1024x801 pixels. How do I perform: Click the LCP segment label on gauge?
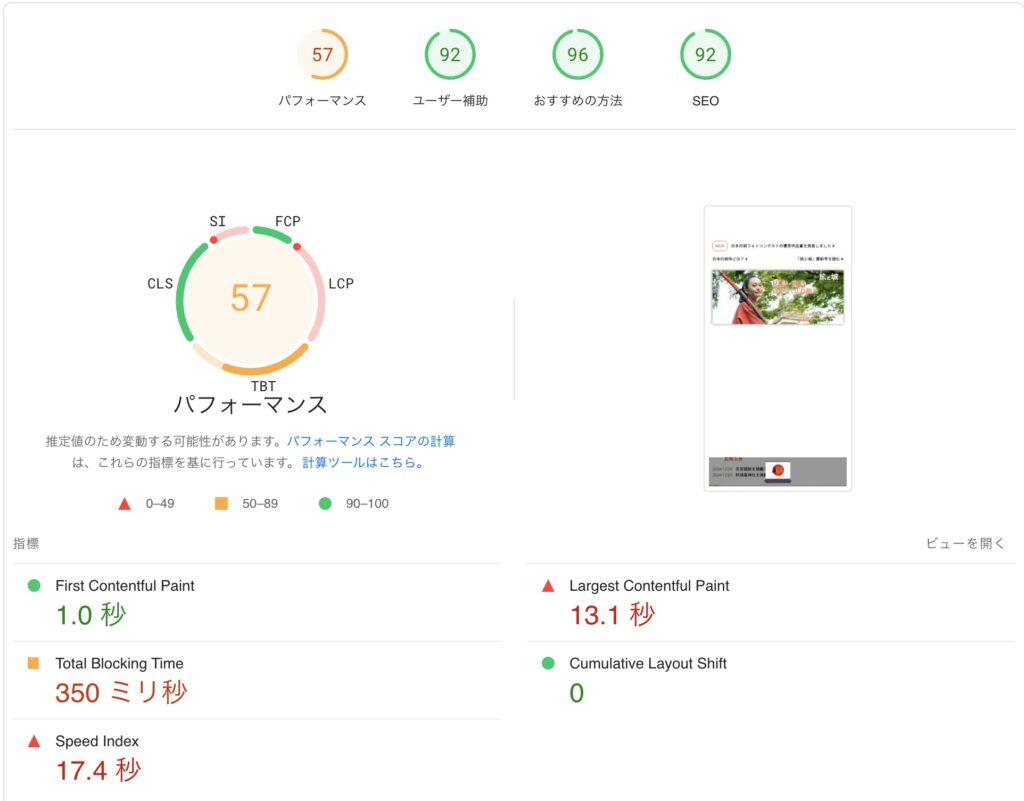coord(341,283)
